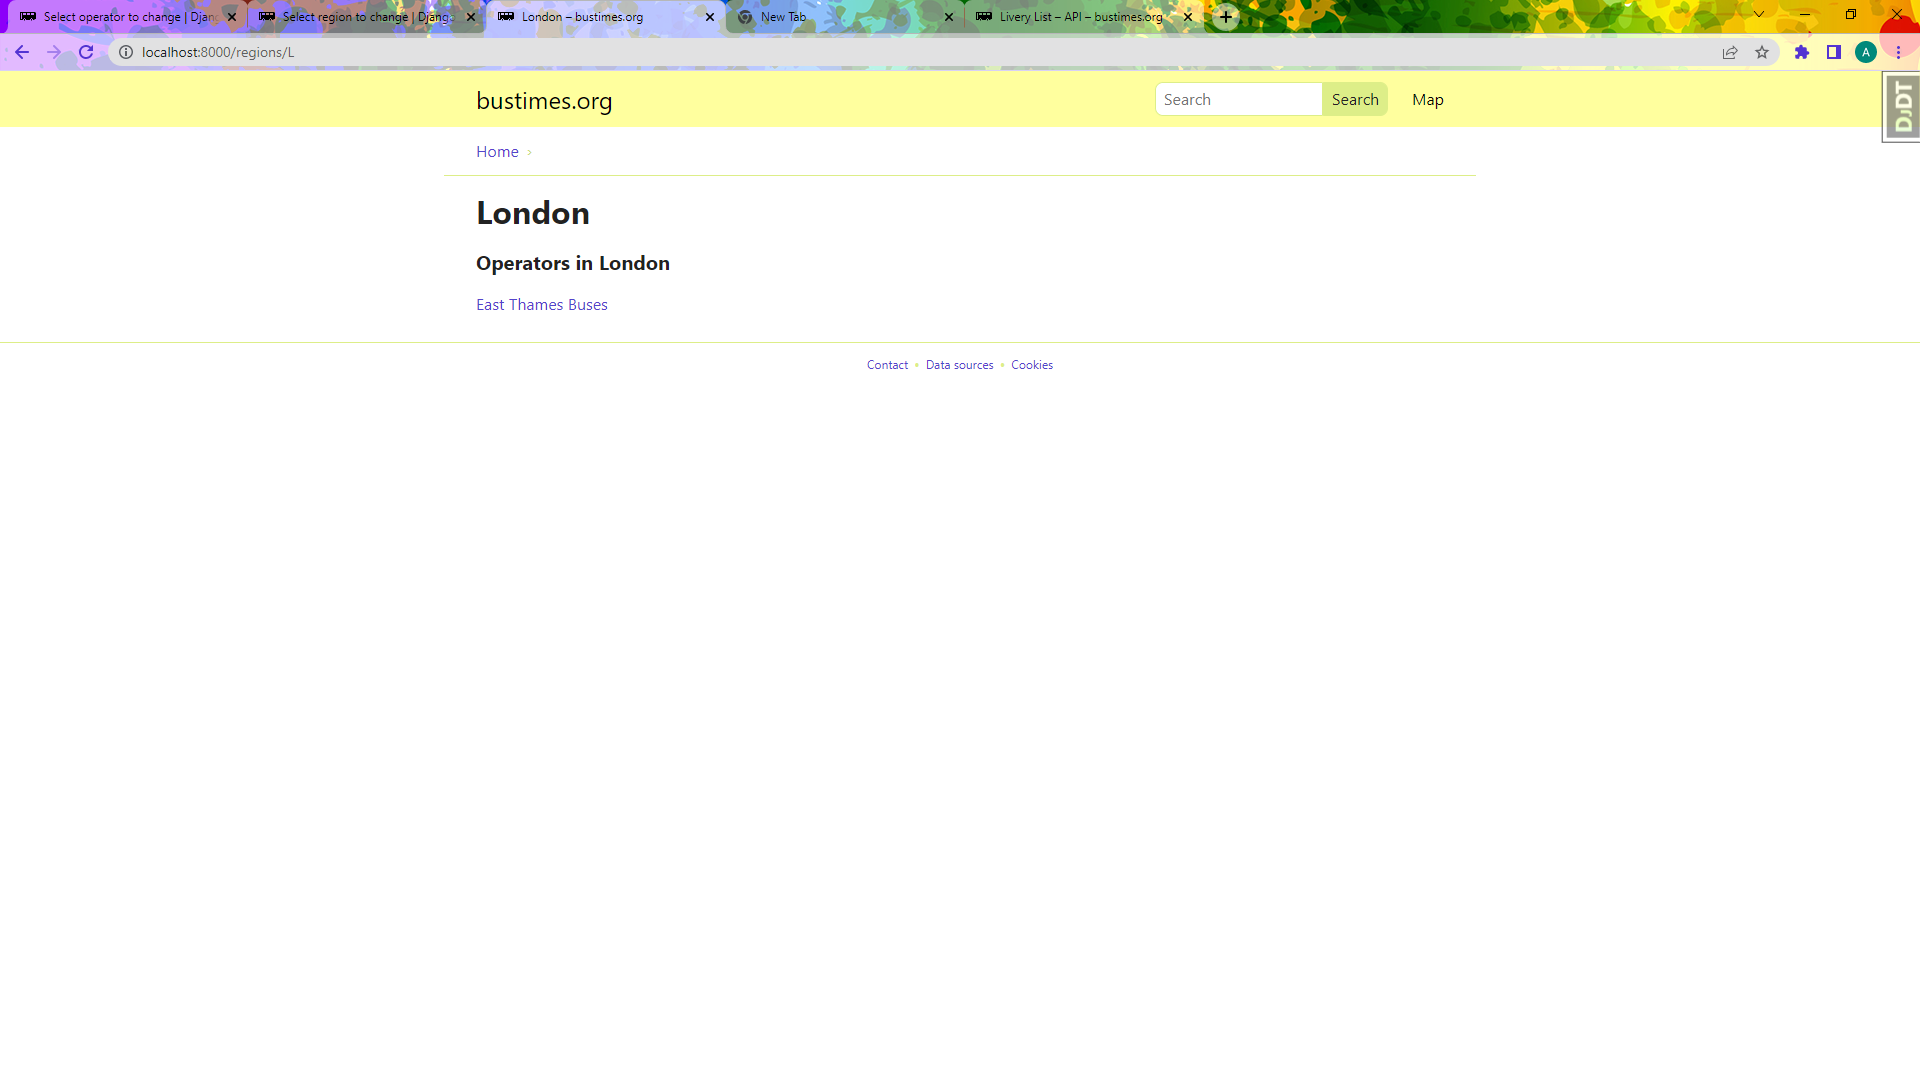1920x1080 pixels.
Task: Click the browser back arrow icon
Action: pyautogui.click(x=22, y=52)
